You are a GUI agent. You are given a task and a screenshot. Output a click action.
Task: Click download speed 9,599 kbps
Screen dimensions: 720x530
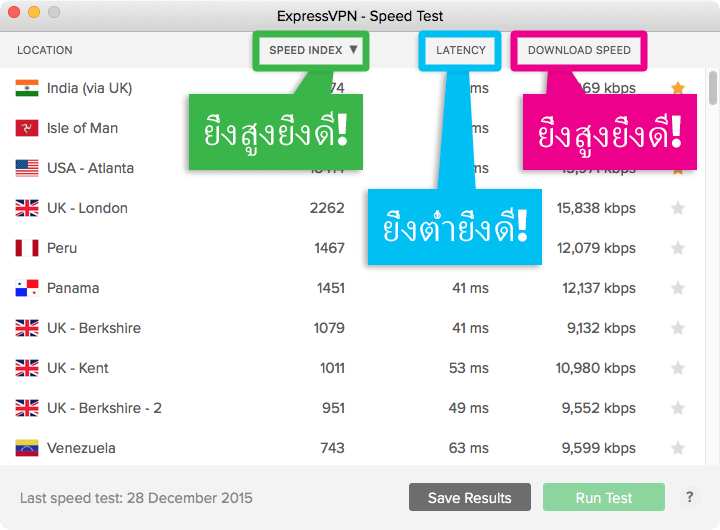point(598,448)
